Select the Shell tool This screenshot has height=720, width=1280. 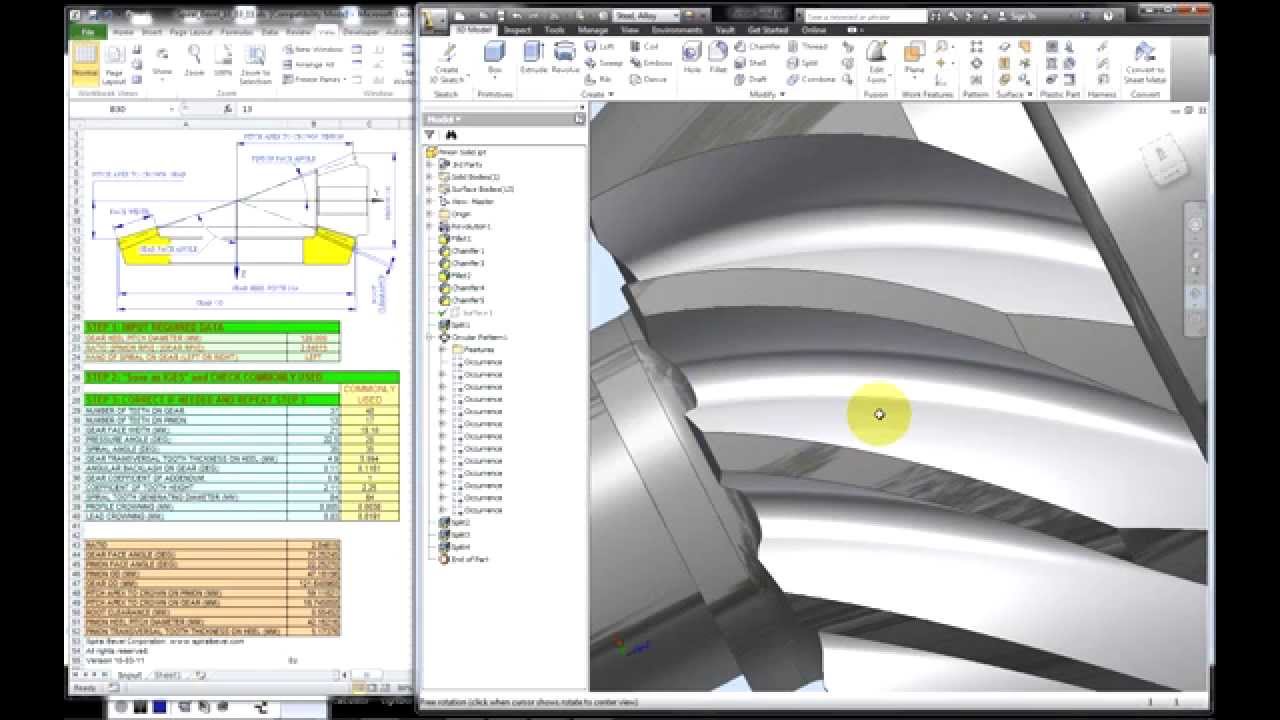[750, 63]
